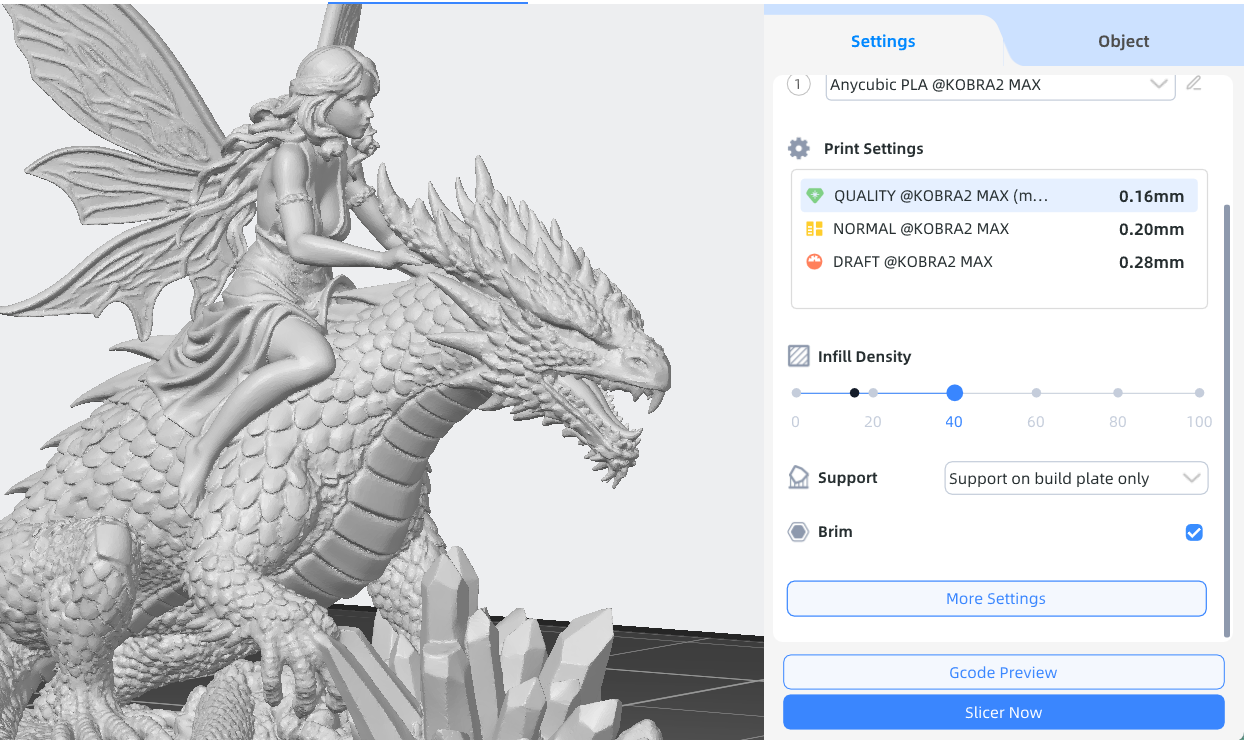Click the green diamond QUALITY preset icon
The width and height of the screenshot is (1244, 740).
click(x=814, y=196)
